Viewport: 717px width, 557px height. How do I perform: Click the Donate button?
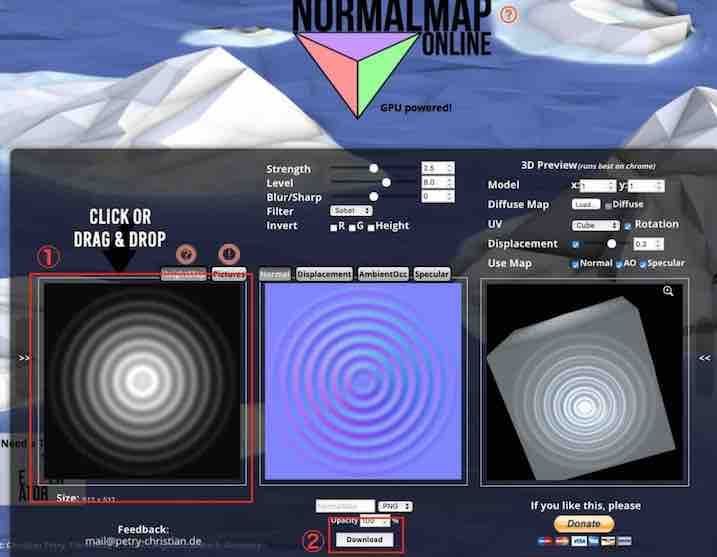pos(584,524)
